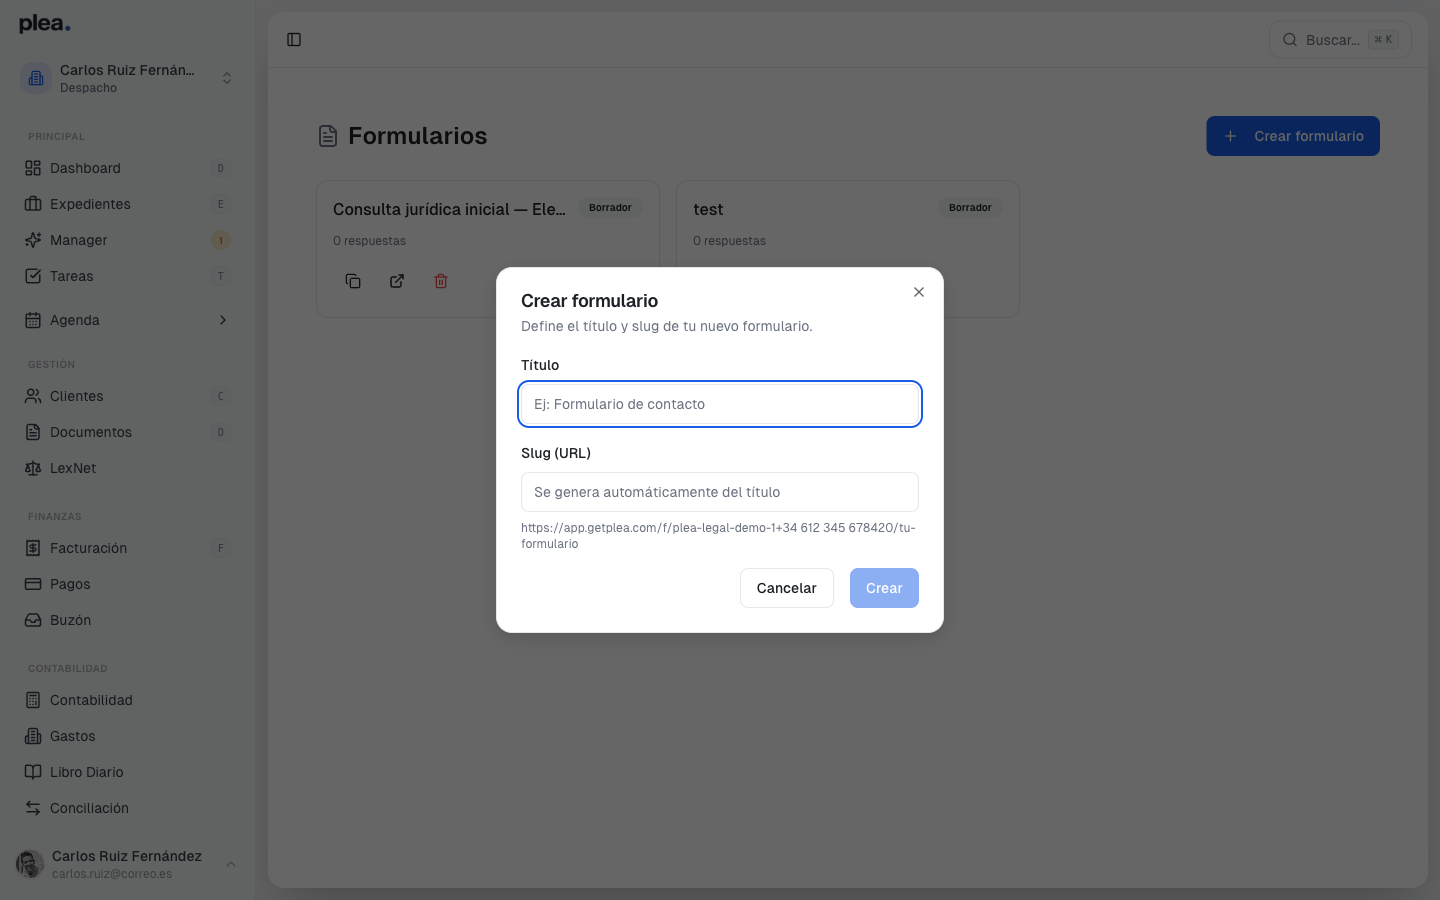Click the Título input field
Viewport: 1440px width, 900px height.
pos(719,404)
